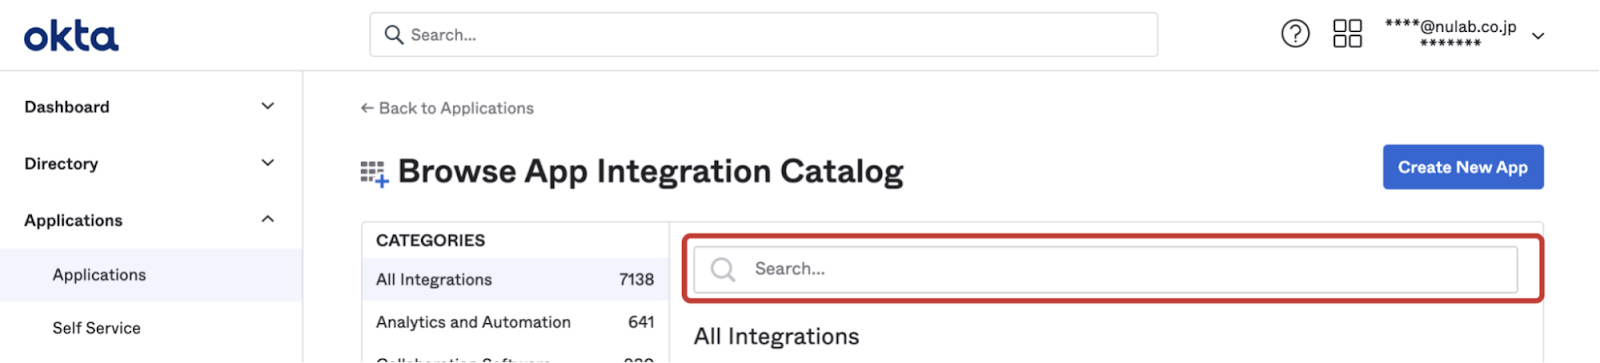Focus the top global search field

point(764,35)
